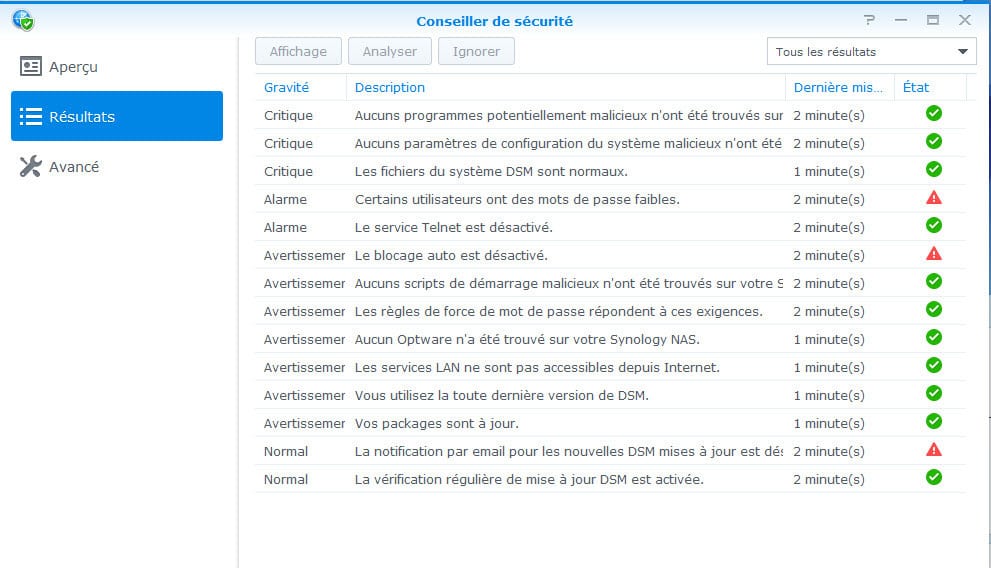Viewport: 991px width, 568px height.
Task: Sort by the État column header
Action: coord(930,87)
